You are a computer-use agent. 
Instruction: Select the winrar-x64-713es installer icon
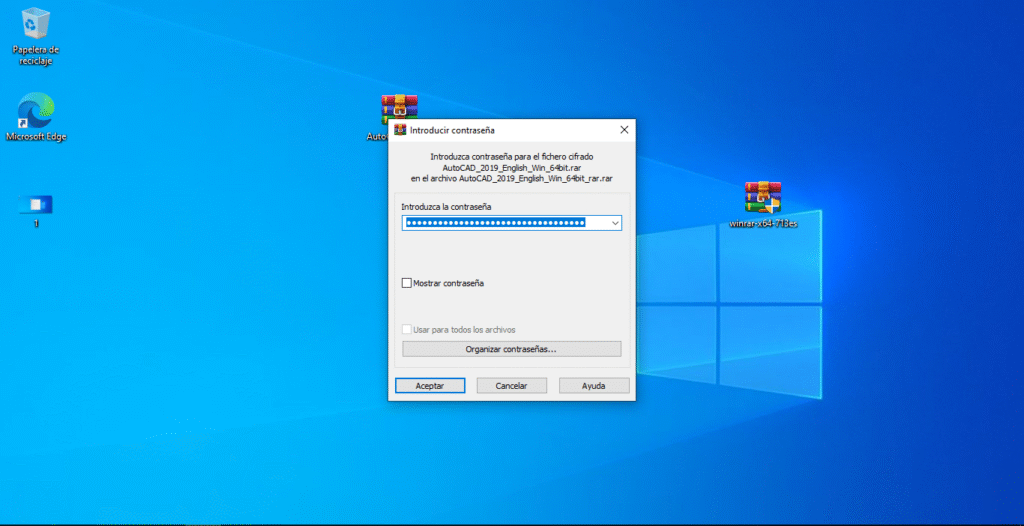(x=763, y=204)
